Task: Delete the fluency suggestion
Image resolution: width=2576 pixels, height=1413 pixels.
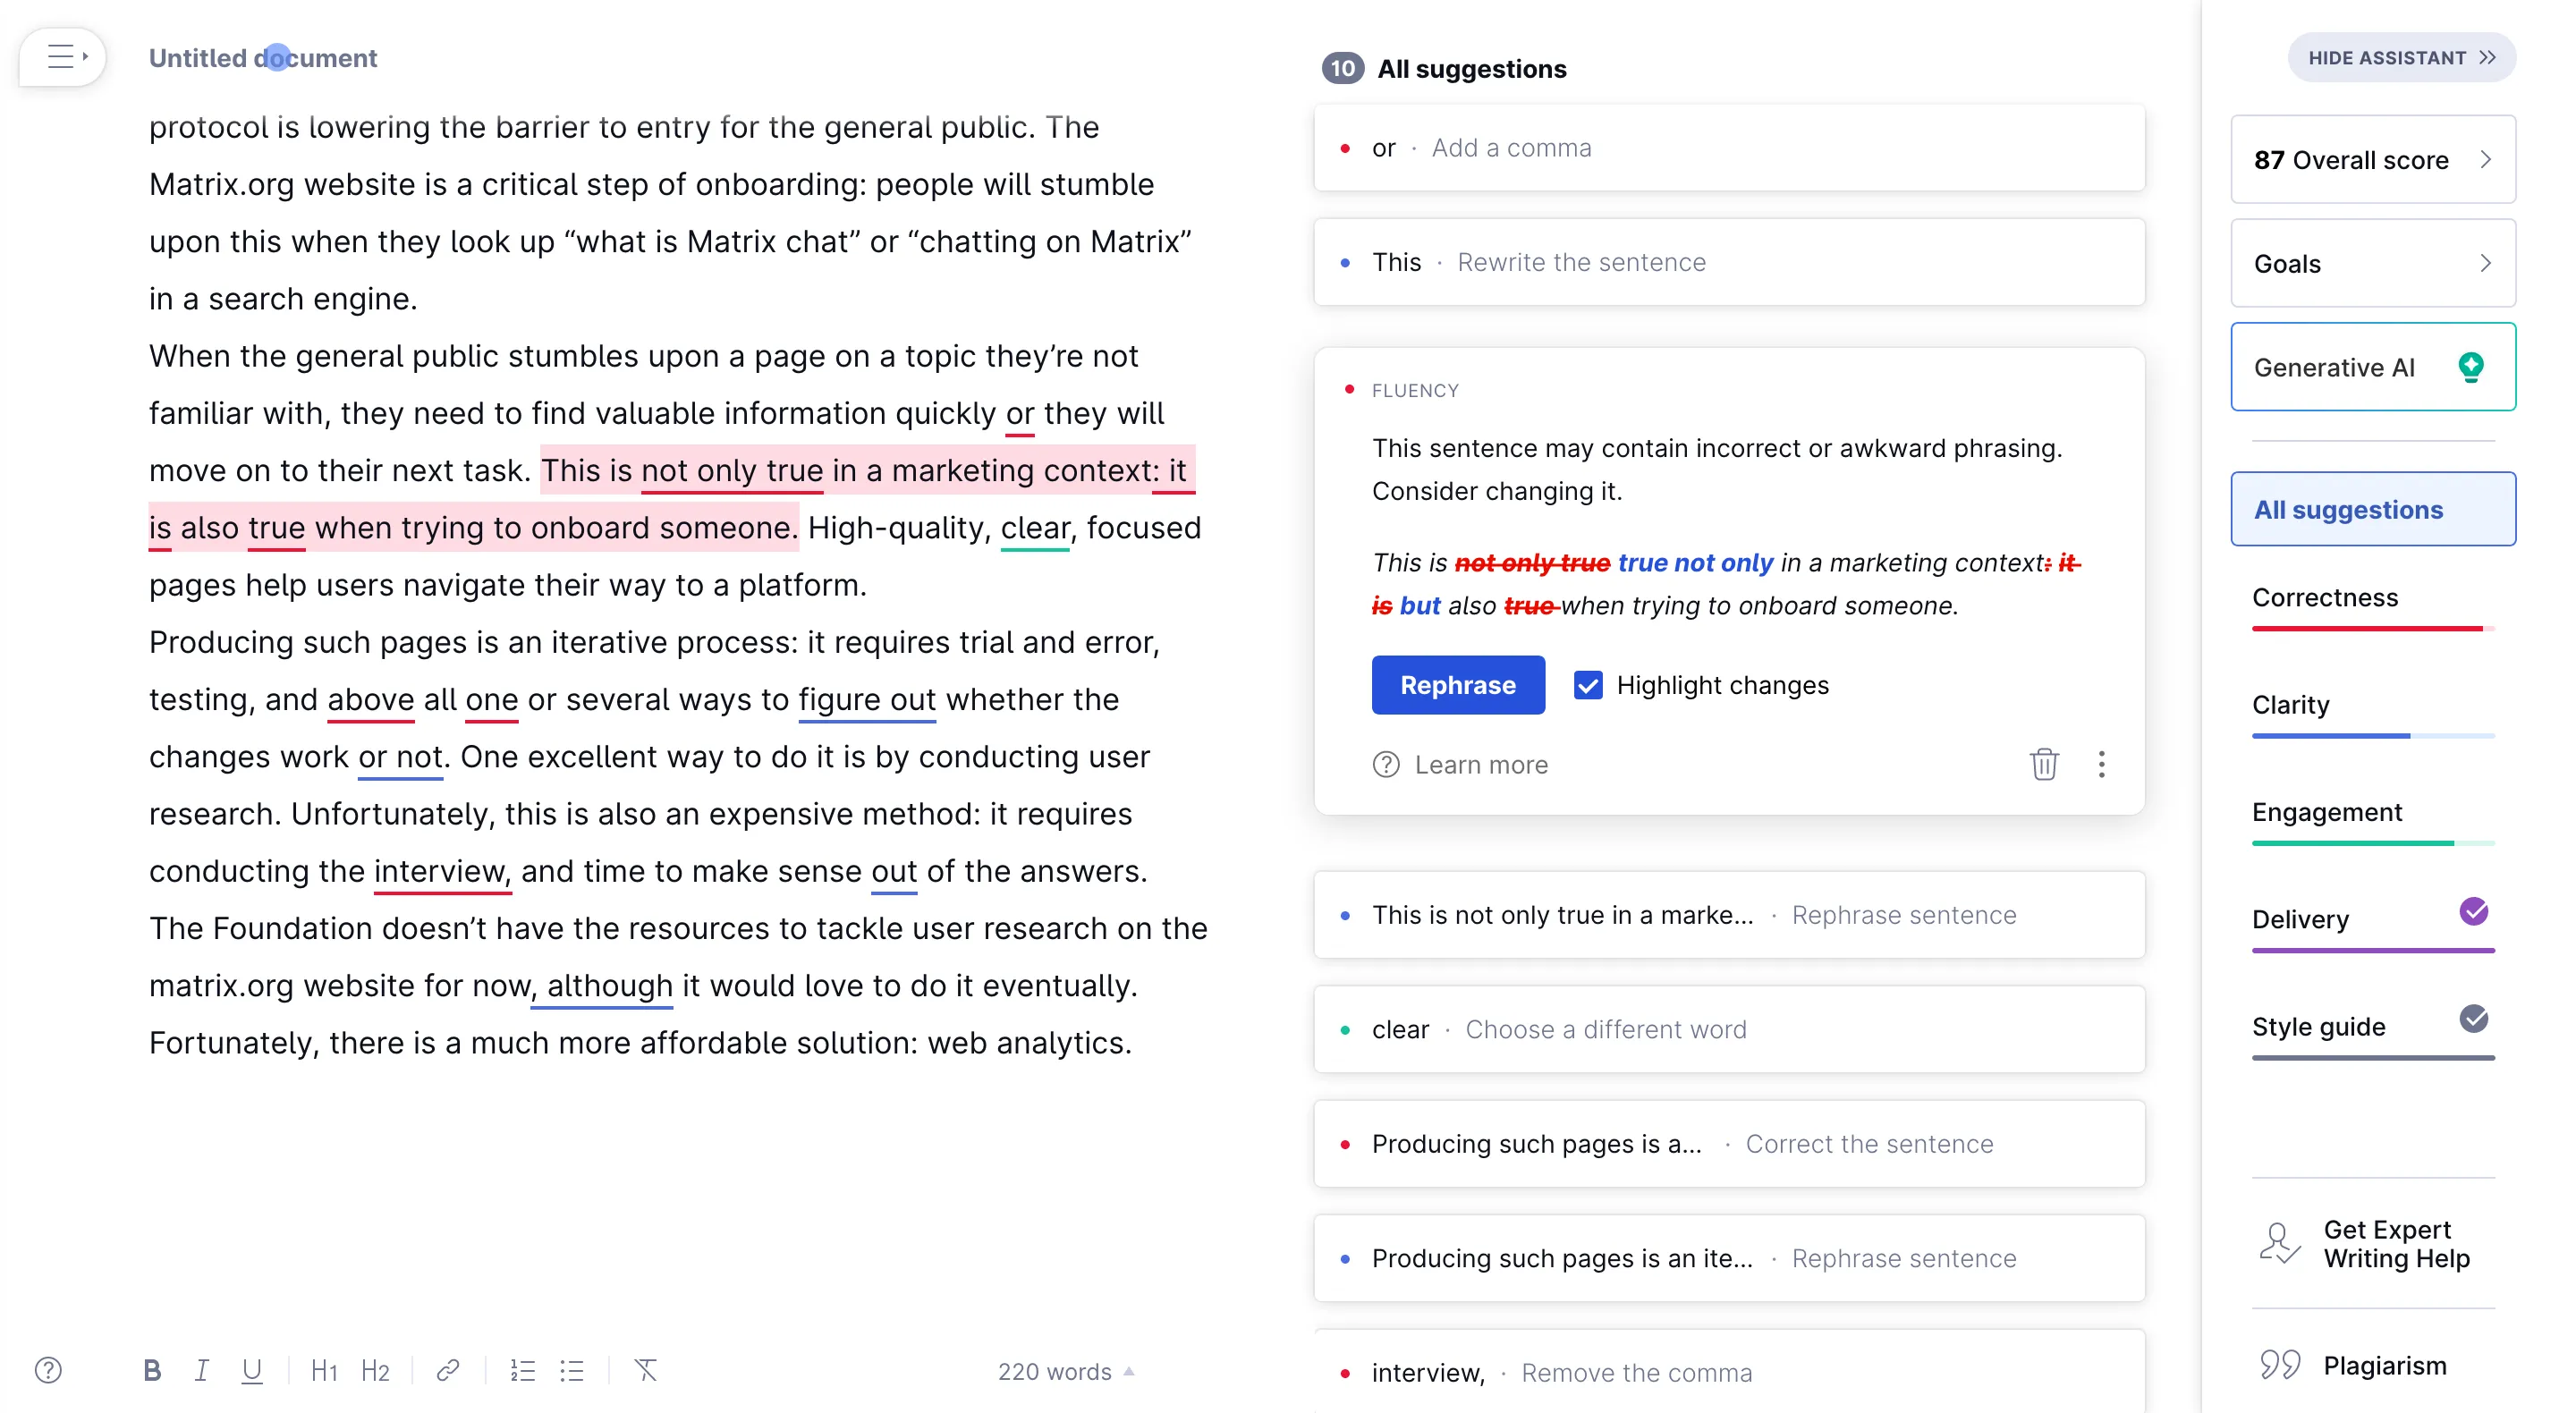Action: point(2044,764)
